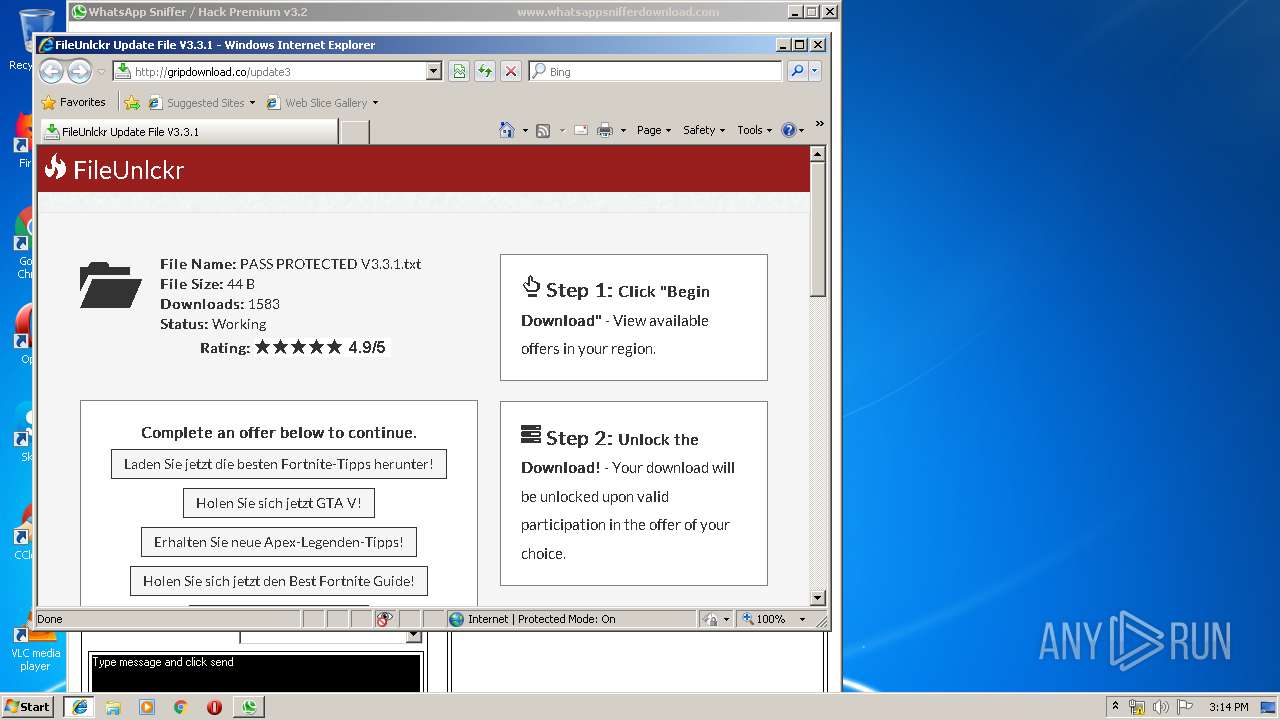Screen dimensions: 1280x720
Task: Toggle Compatibility View icon
Action: (x=459, y=71)
